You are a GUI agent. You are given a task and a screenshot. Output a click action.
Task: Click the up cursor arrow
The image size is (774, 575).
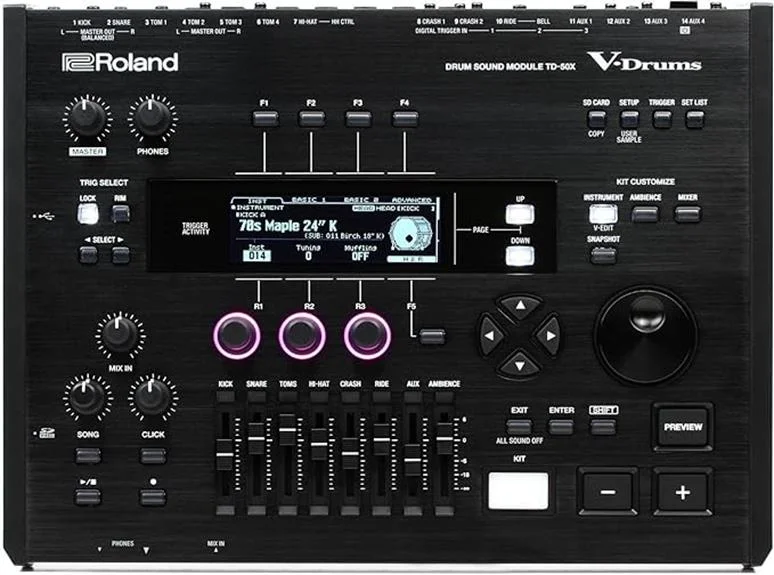520,306
